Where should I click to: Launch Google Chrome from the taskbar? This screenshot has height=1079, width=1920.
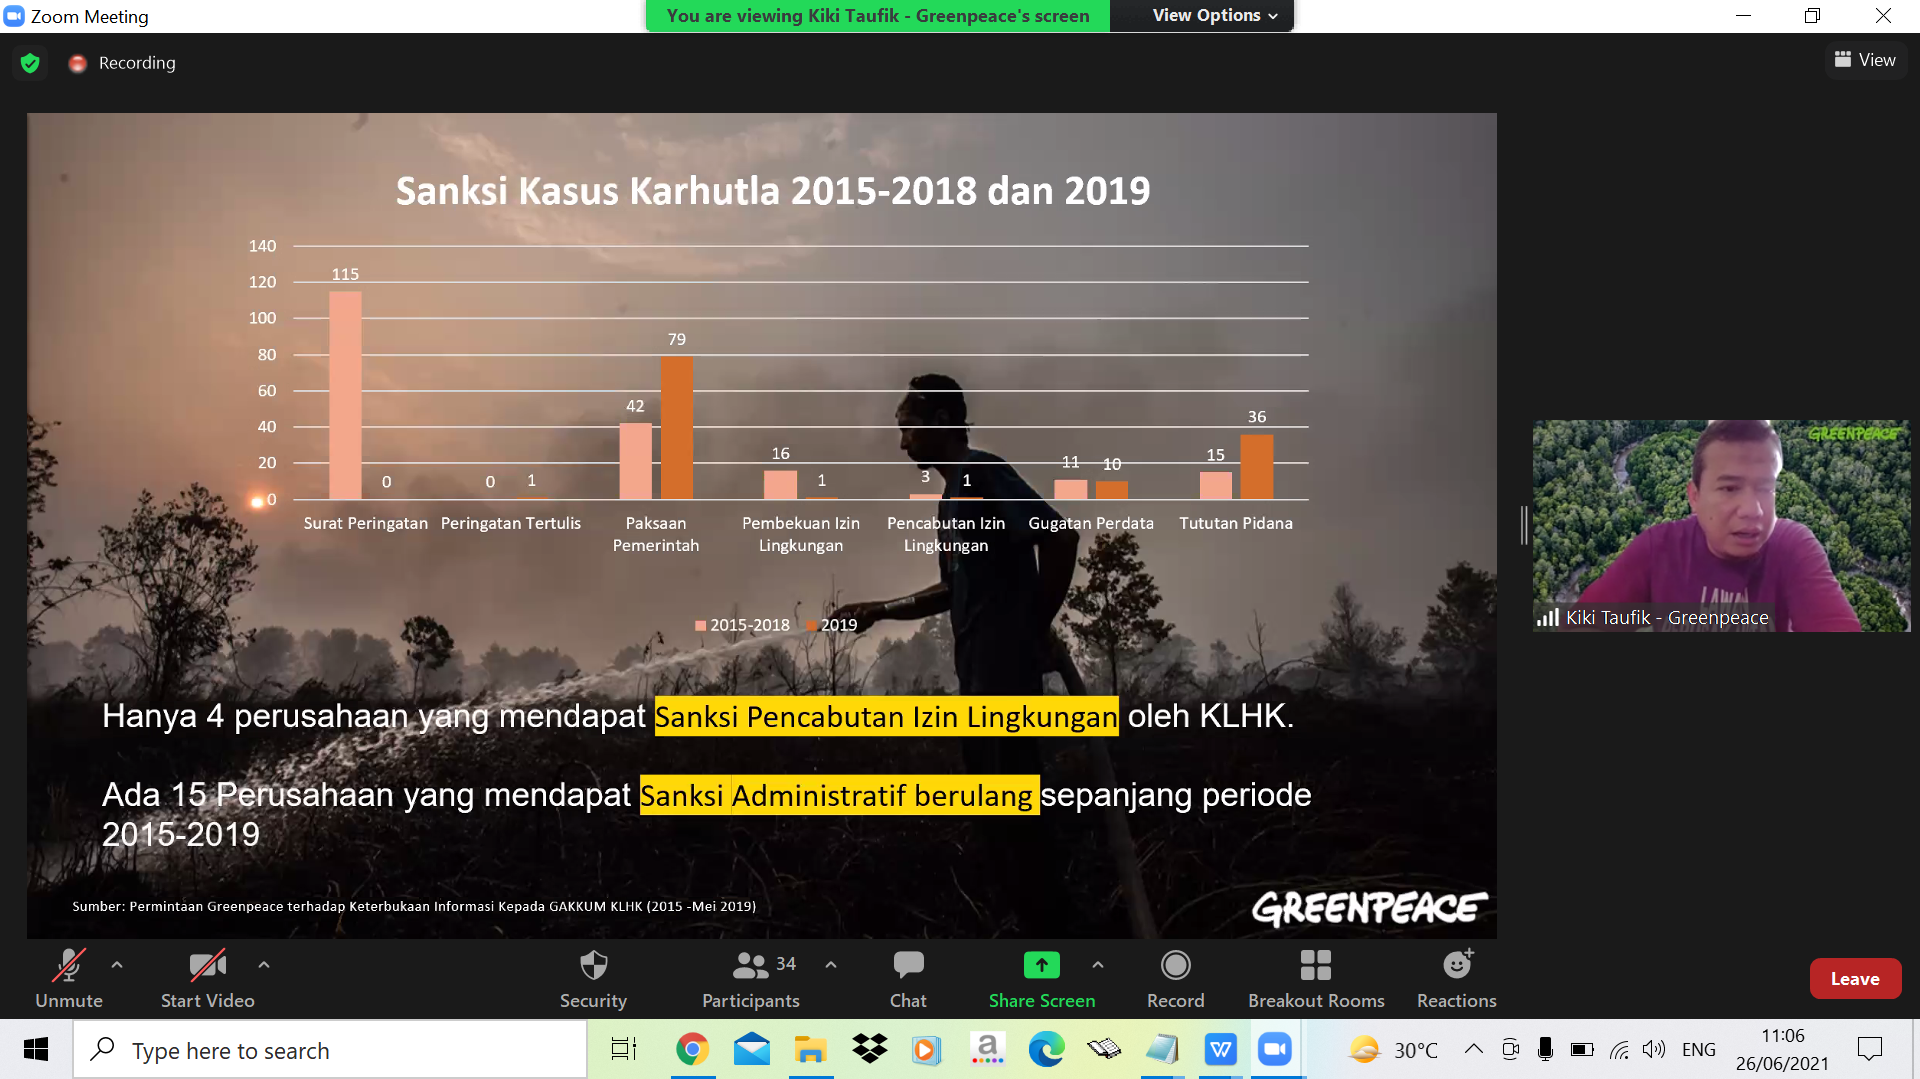click(x=693, y=1049)
